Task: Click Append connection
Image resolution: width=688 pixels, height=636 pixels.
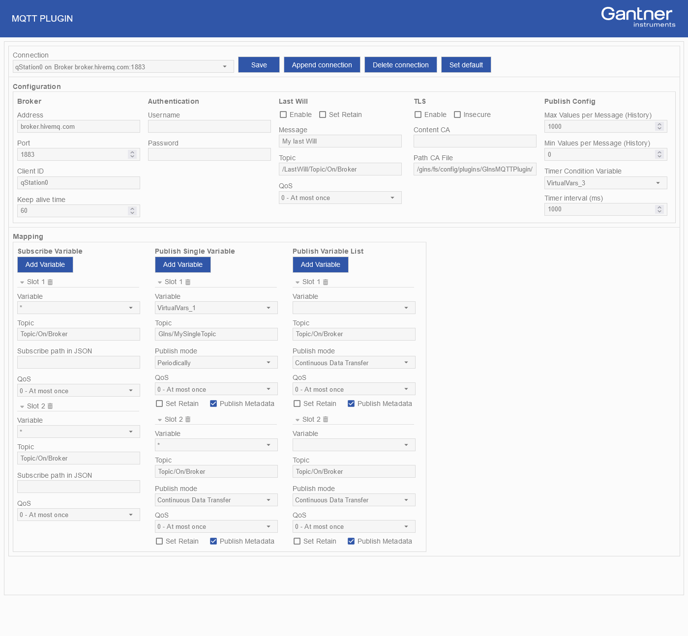Action: coord(321,65)
